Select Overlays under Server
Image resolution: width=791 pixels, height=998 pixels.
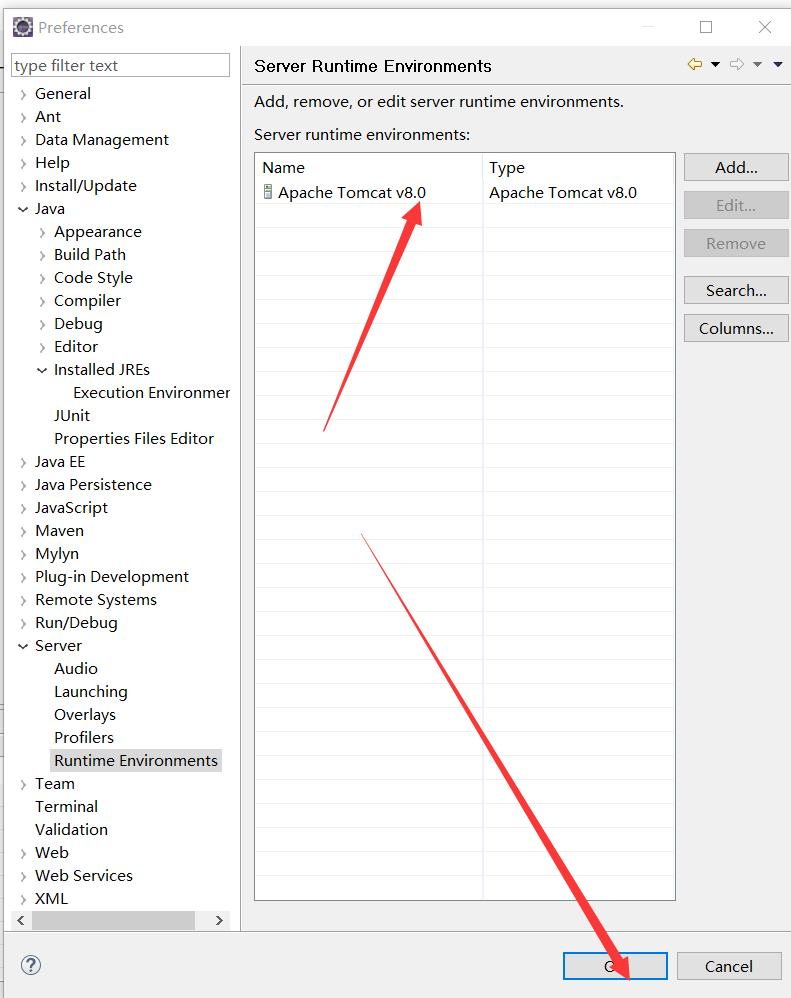pyautogui.click(x=85, y=715)
